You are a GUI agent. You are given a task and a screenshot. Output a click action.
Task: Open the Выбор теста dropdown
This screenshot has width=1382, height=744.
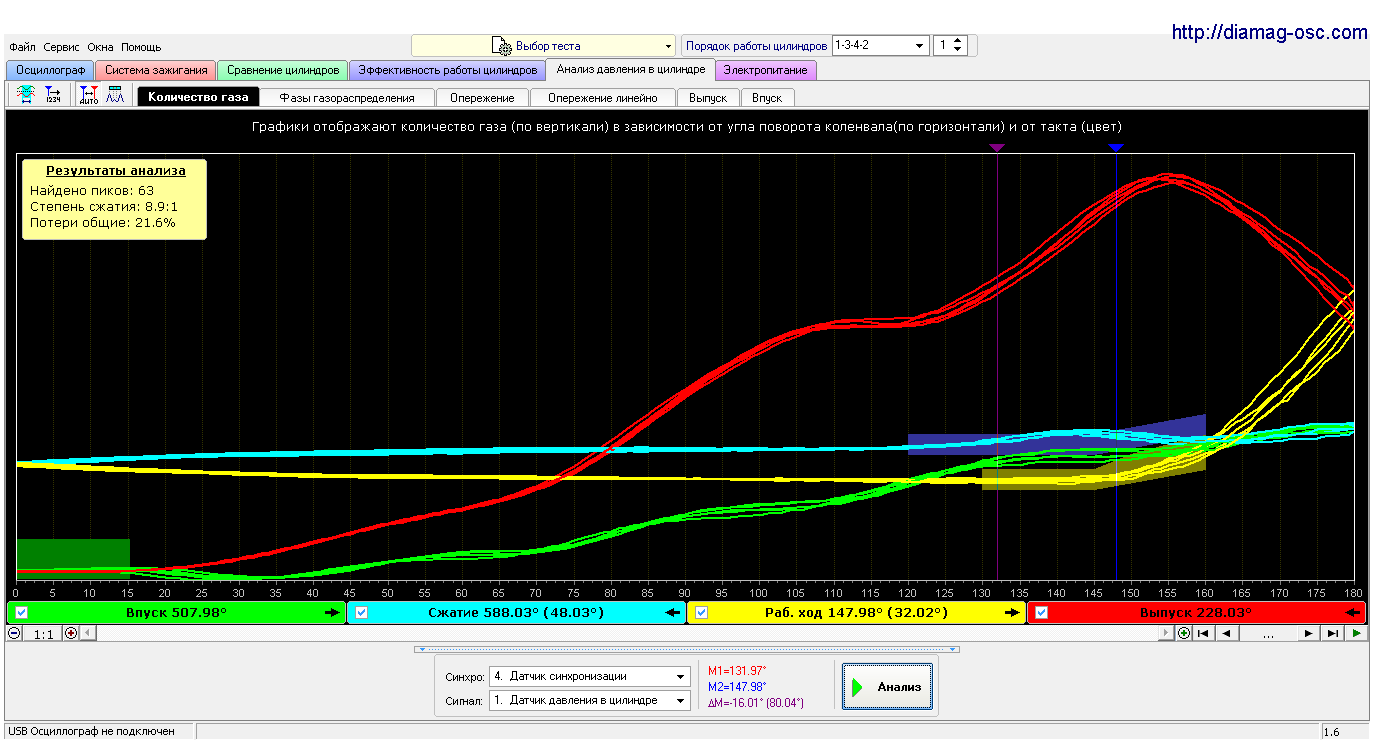[544, 46]
